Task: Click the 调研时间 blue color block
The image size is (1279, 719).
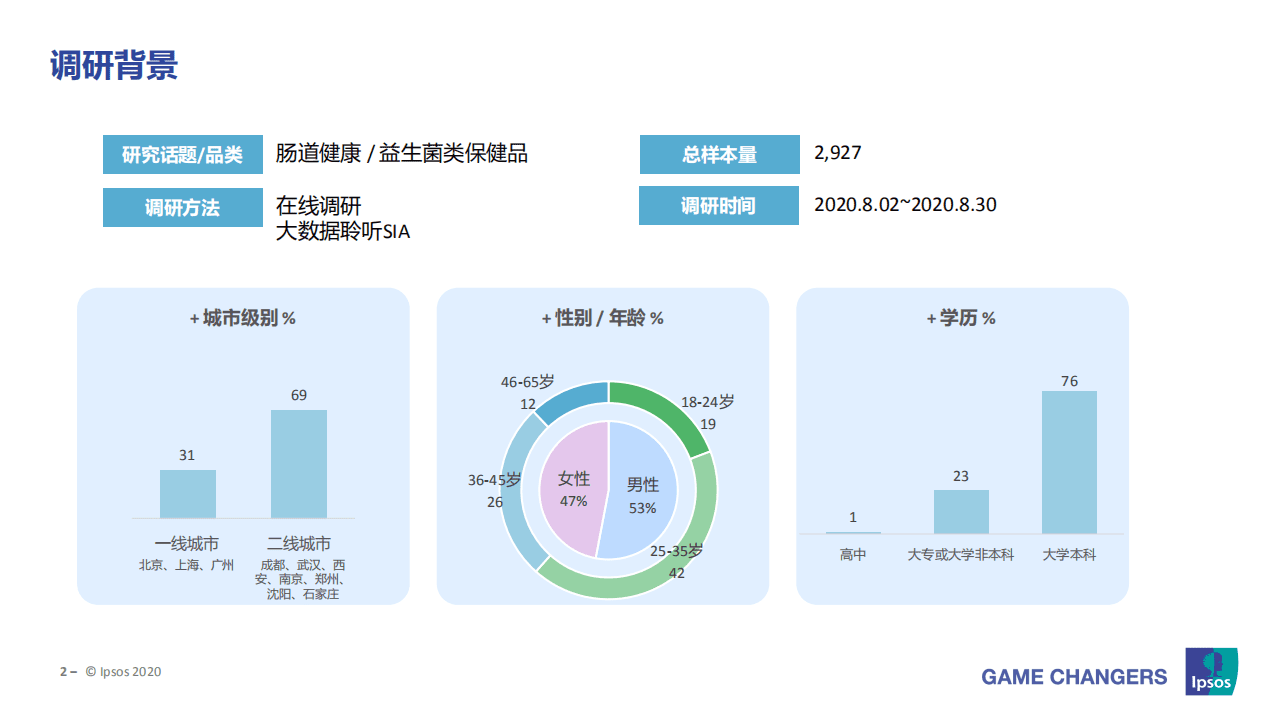Action: pyautogui.click(x=719, y=205)
